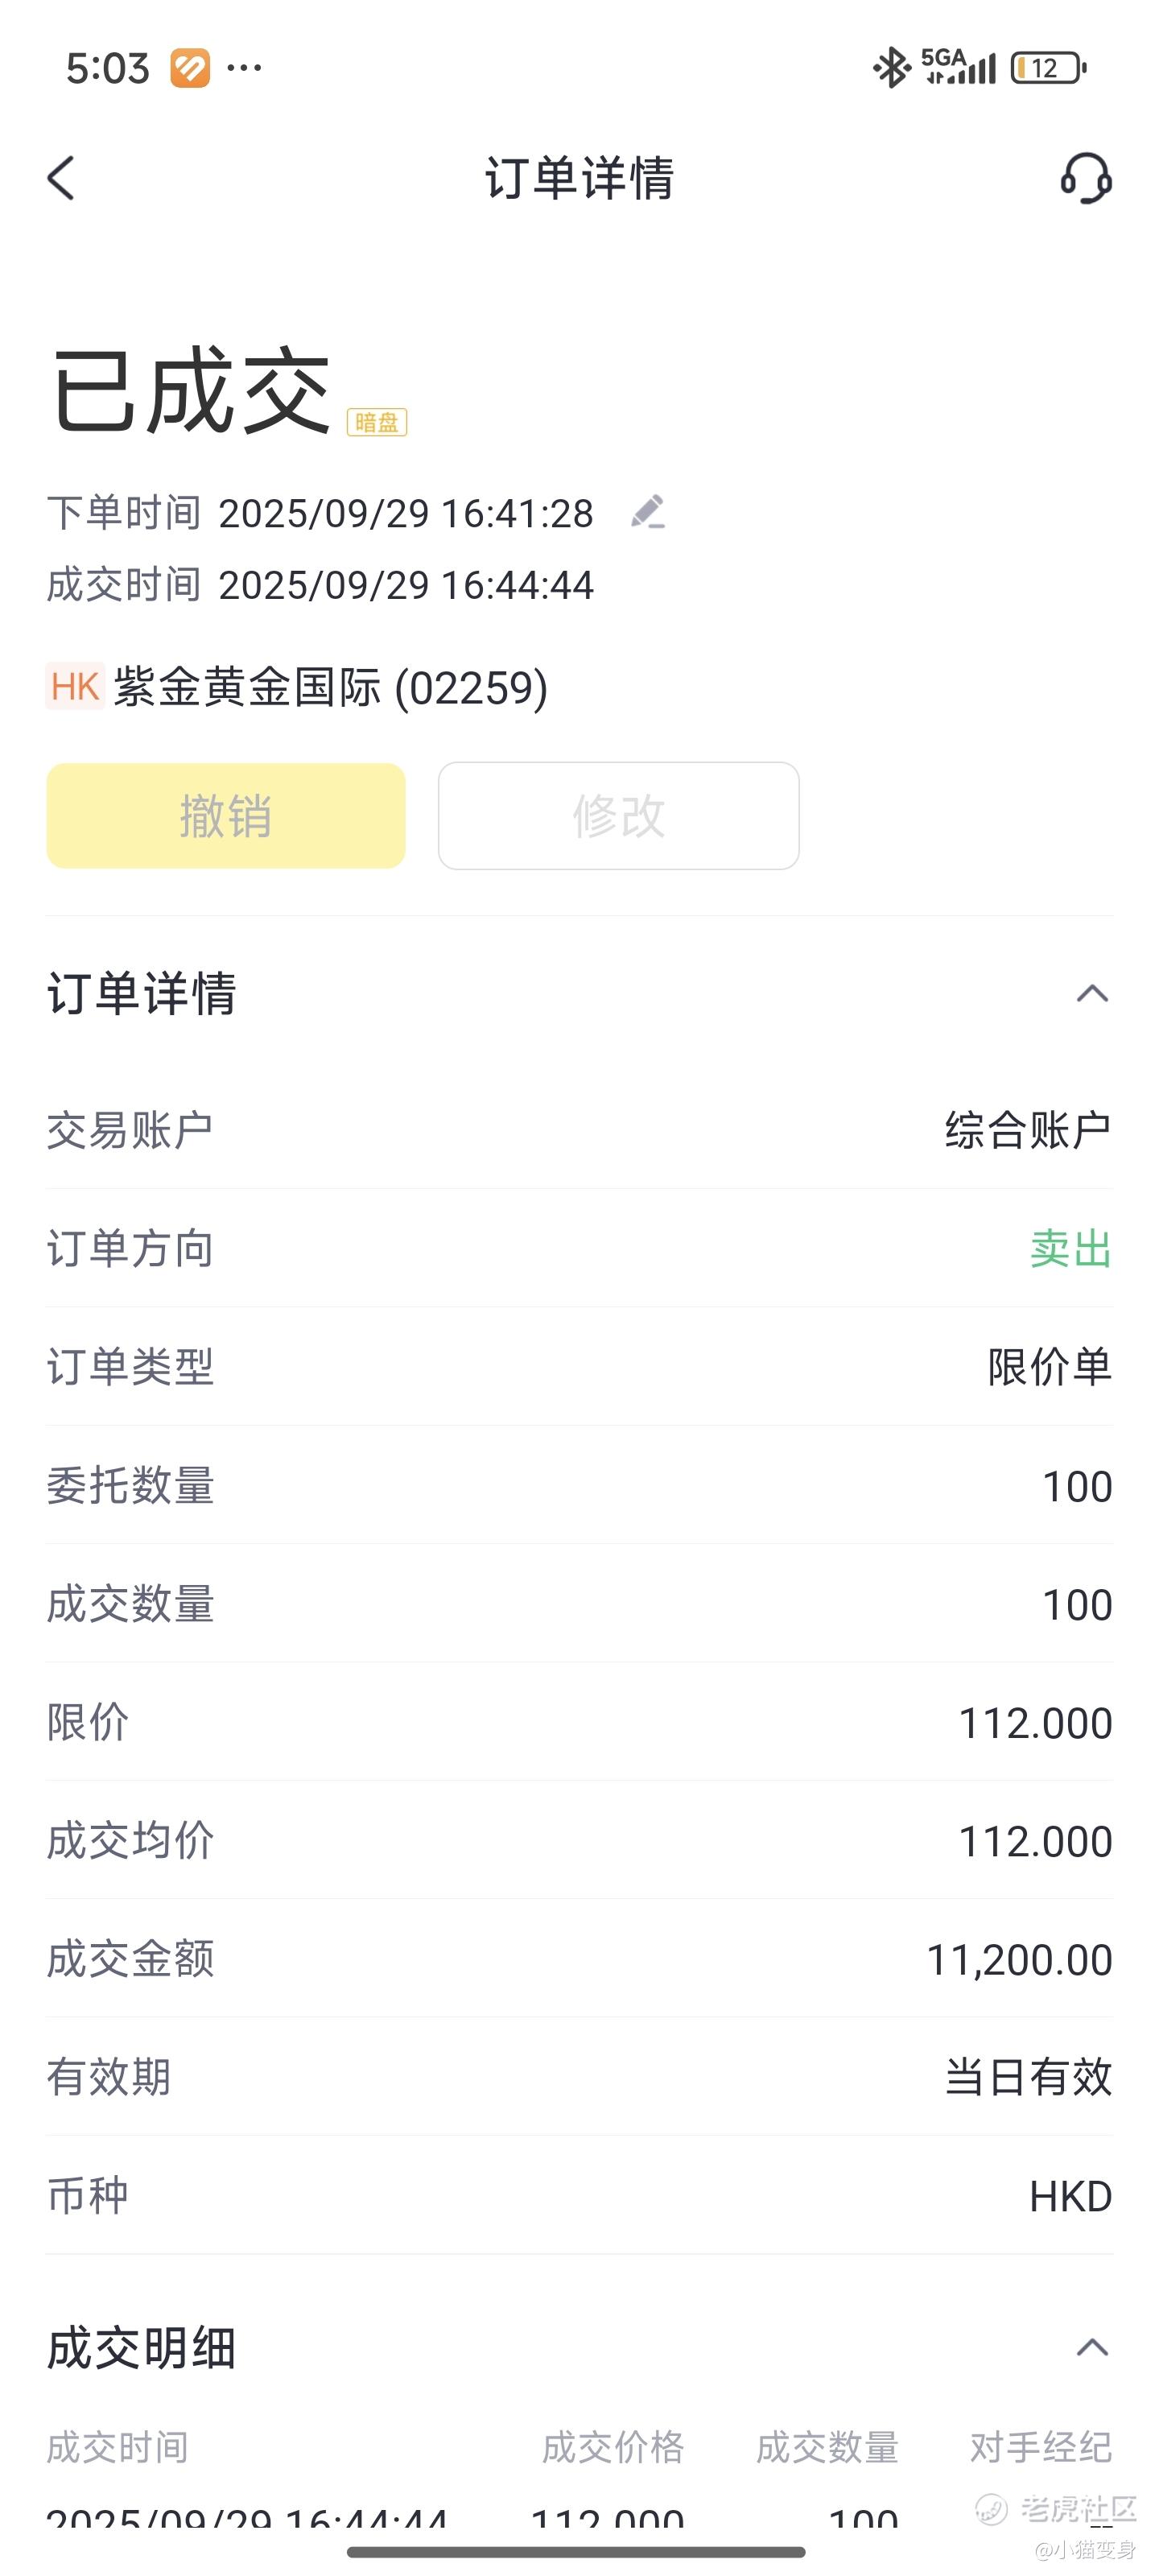Collapse the 订单详情 section chevron
Viewport: 1159px width, 2576px height.
pos(1092,994)
